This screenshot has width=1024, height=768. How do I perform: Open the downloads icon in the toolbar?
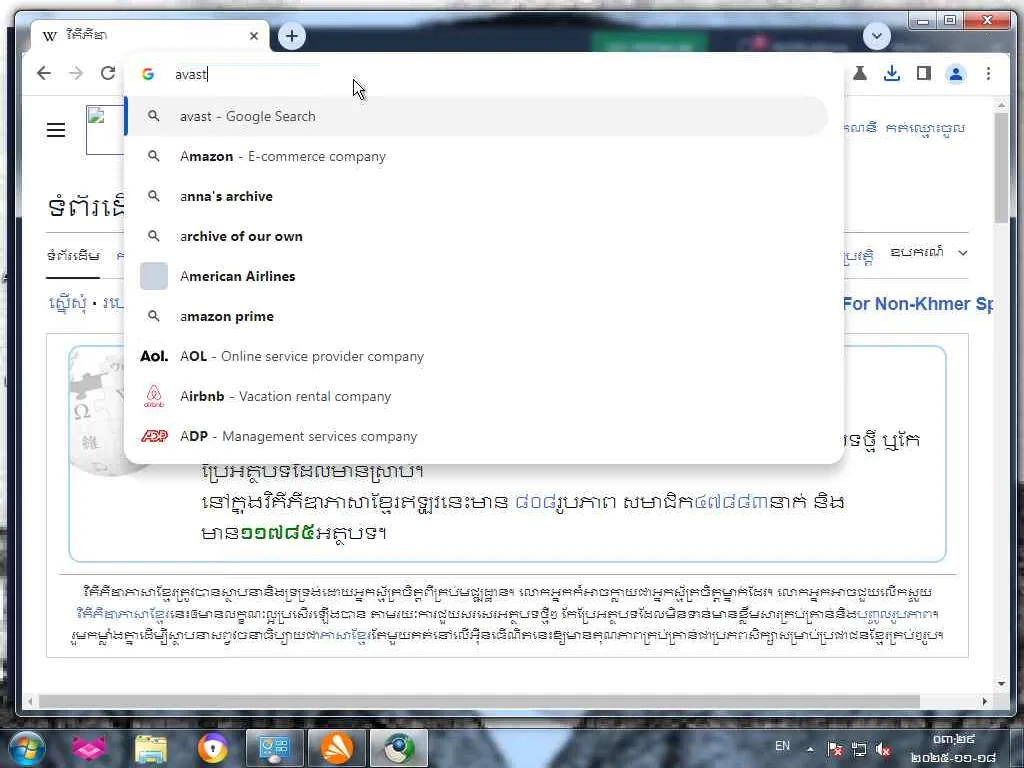click(891, 73)
